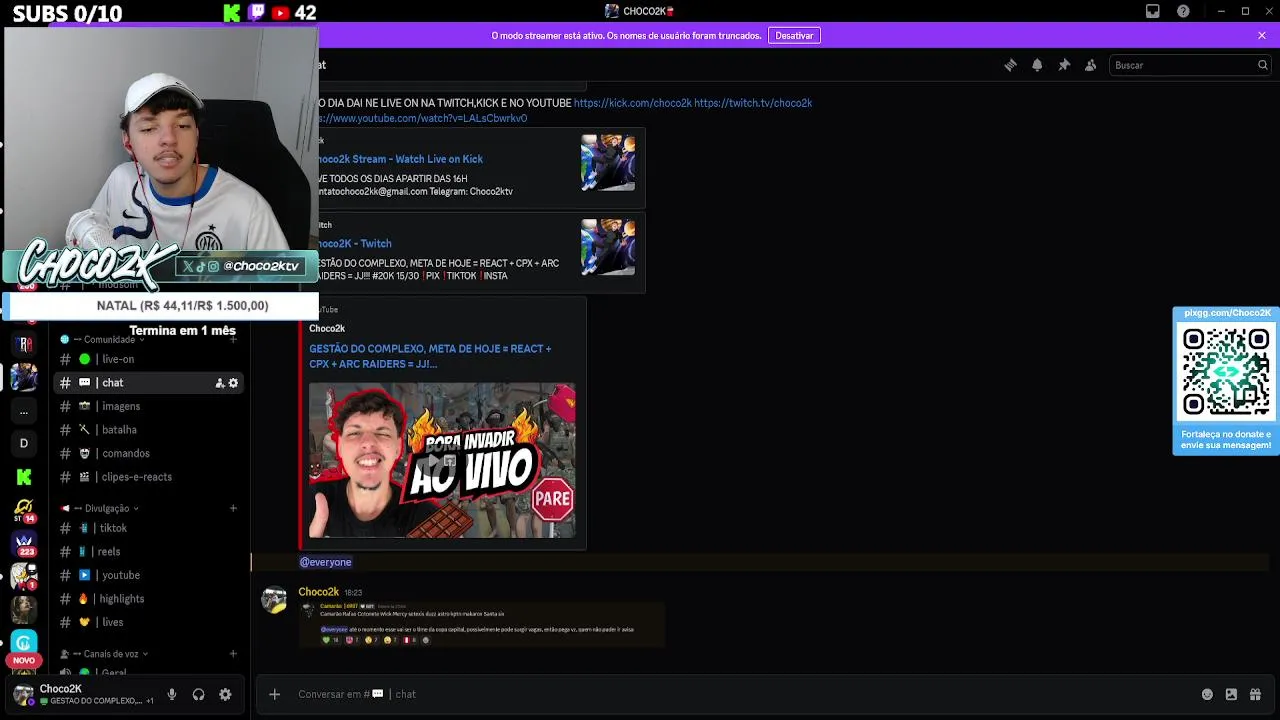This screenshot has width=1280, height=720.
Task: Open Choco2k message avatar
Action: click(x=274, y=599)
